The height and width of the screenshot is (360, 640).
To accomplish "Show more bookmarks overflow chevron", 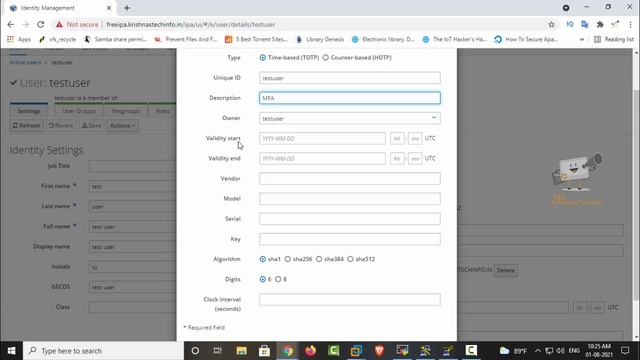I will point(582,39).
